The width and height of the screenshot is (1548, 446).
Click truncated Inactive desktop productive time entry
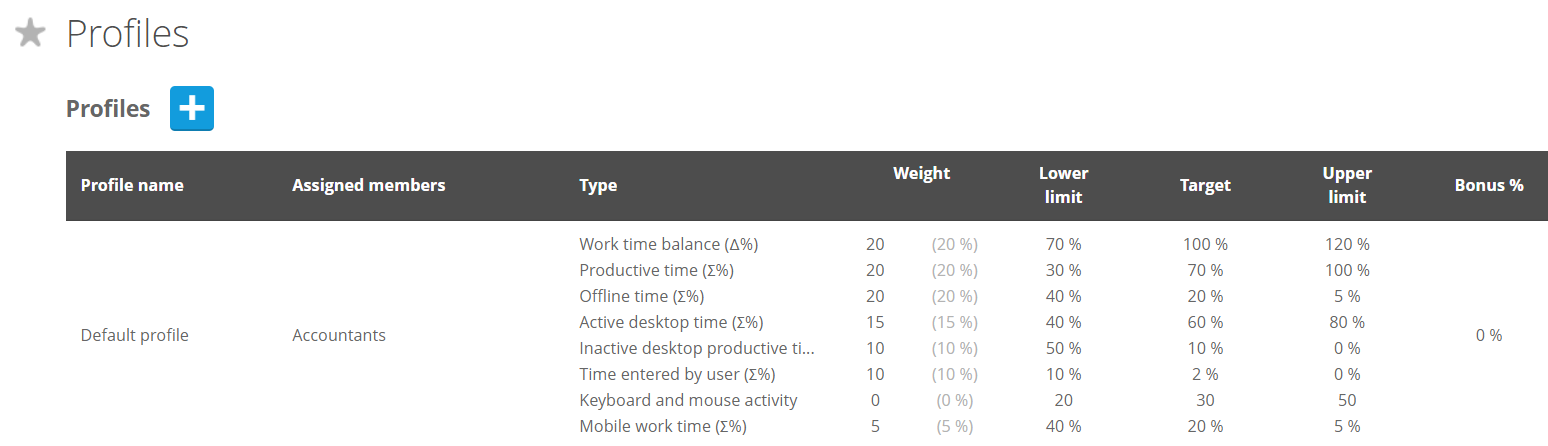[x=697, y=348]
